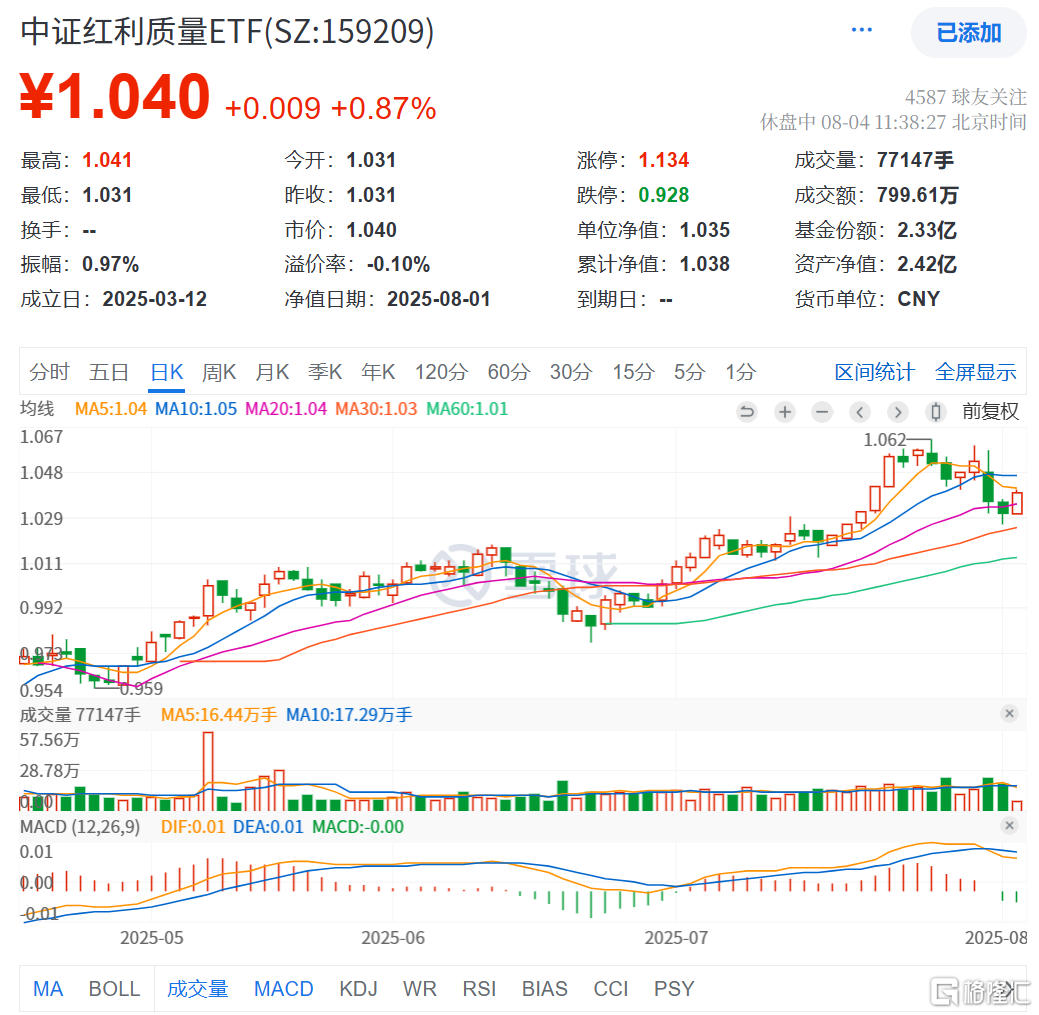Switch to the 30分 chart tab
This screenshot has width=1039, height=1015.
571,372
